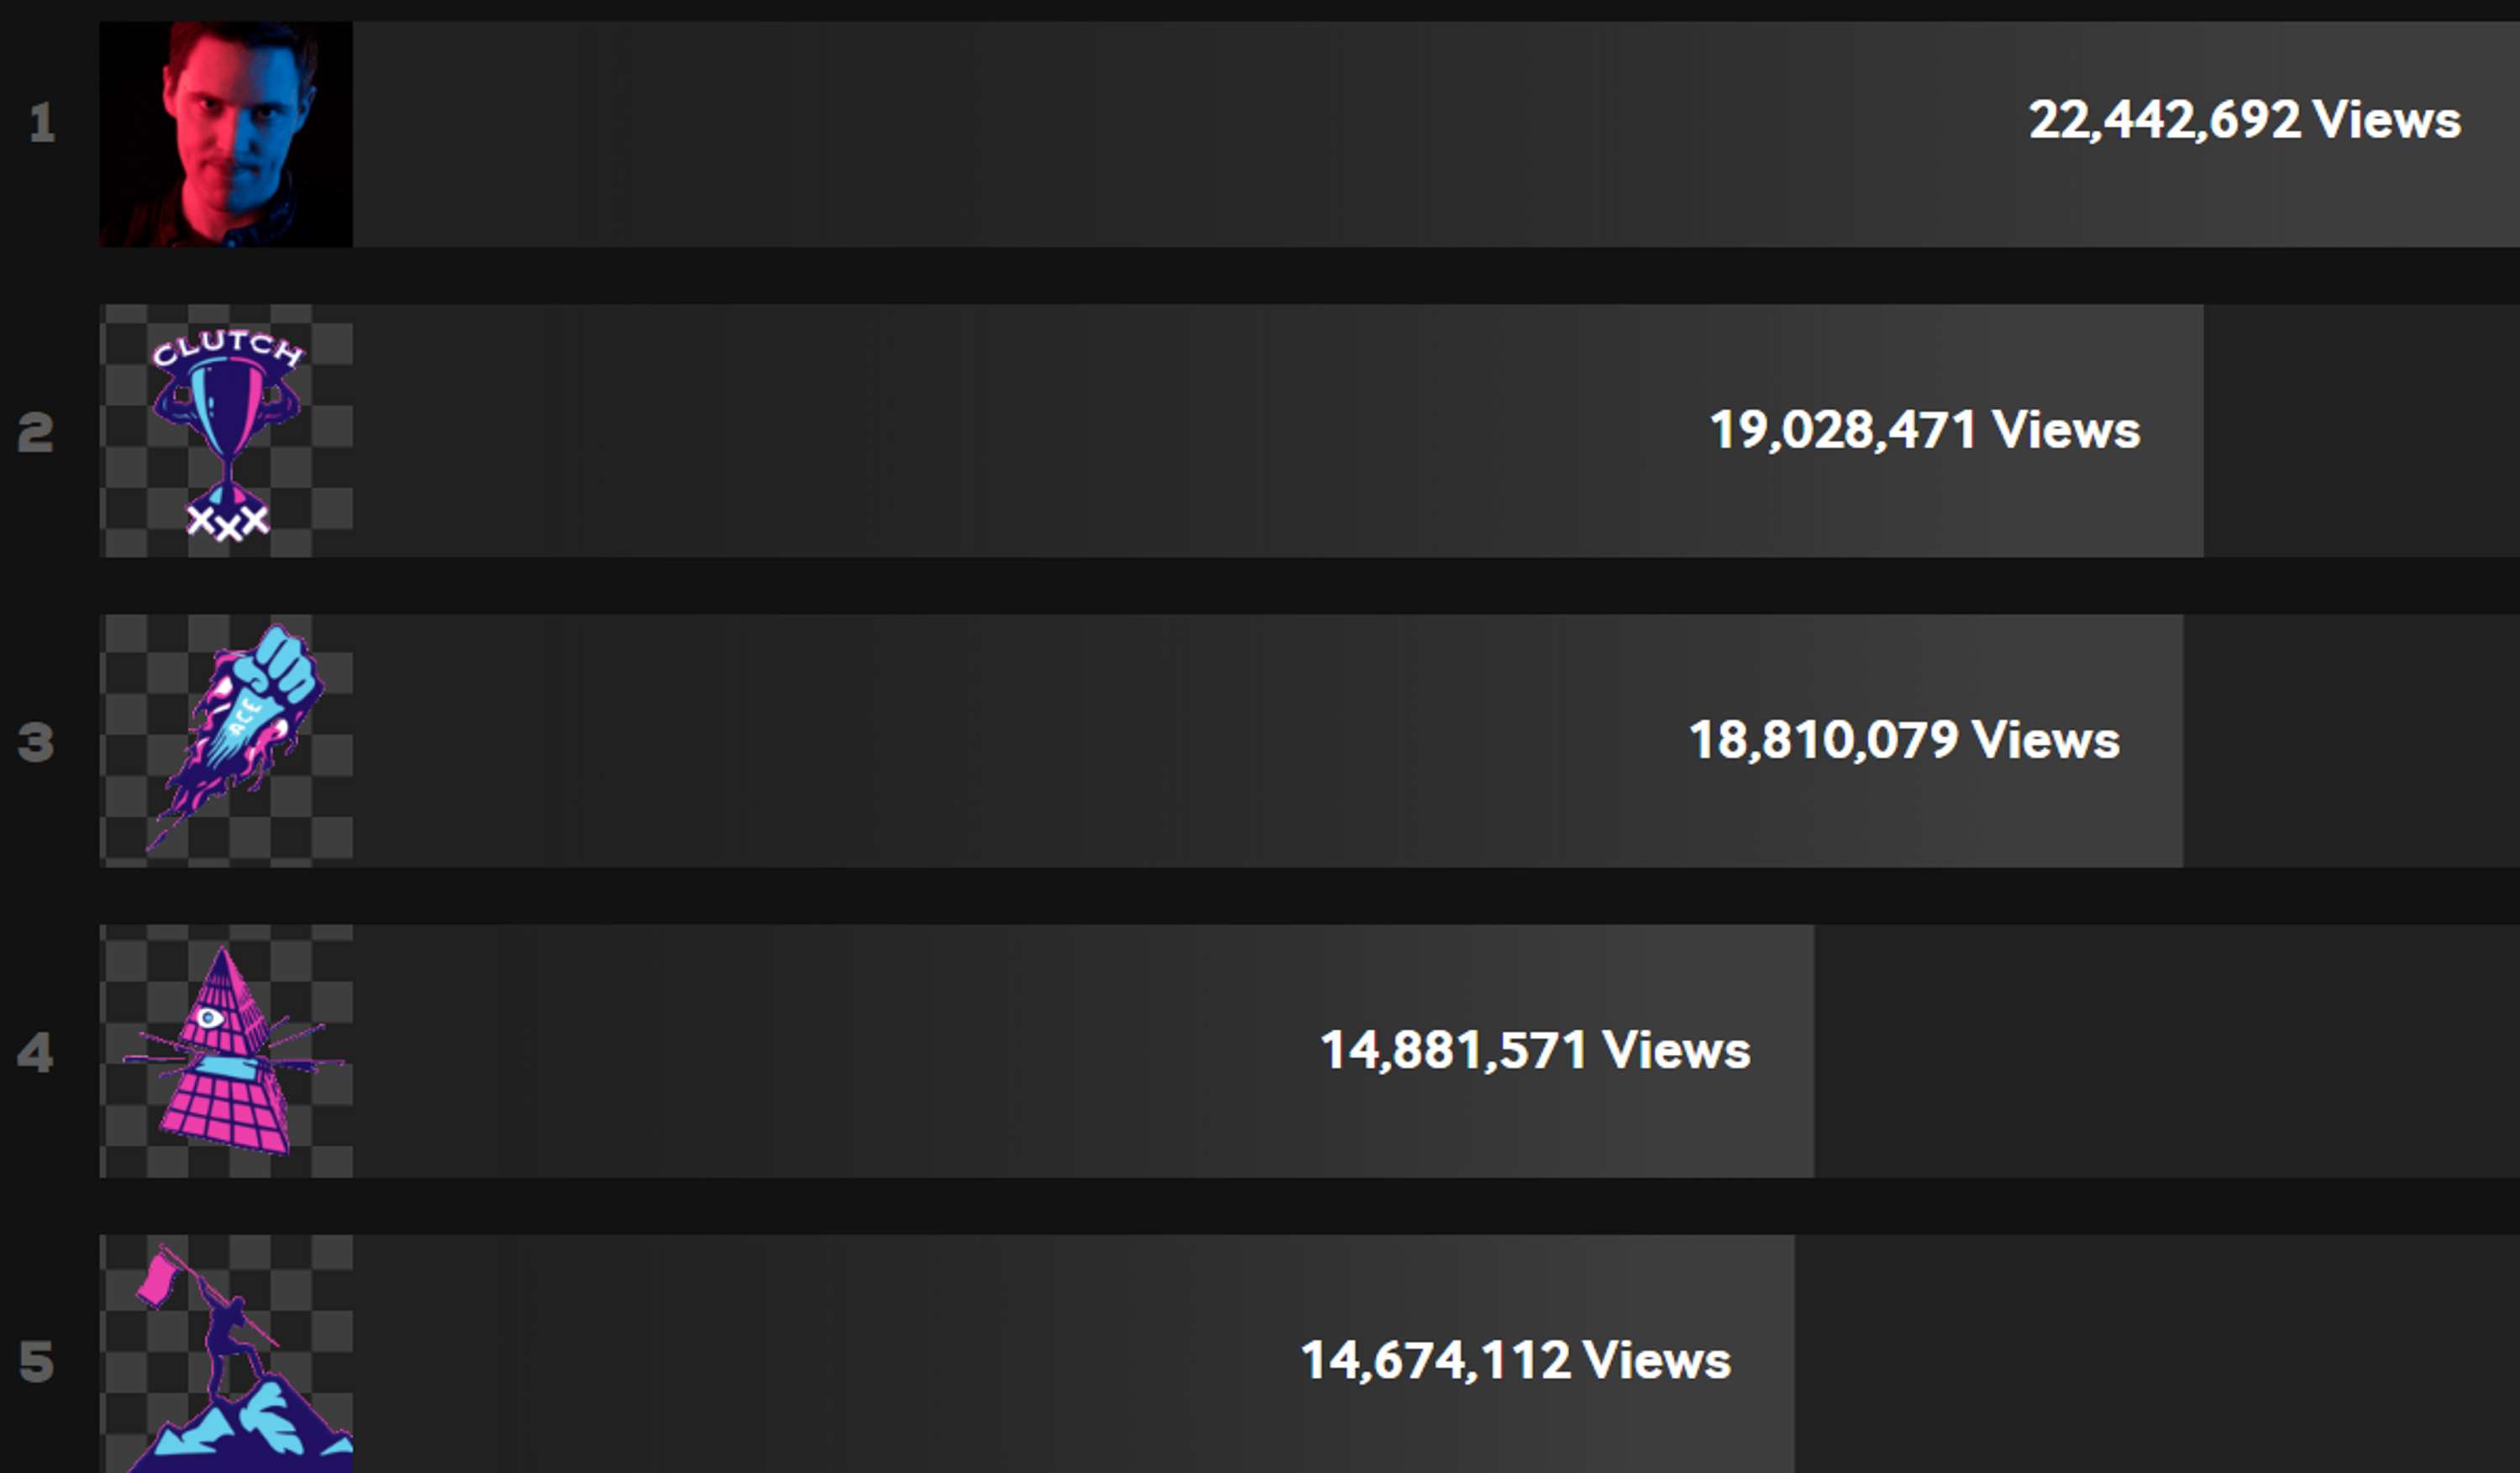This screenshot has height=1473, width=2520.
Task: Click the pink flag on the climber icon
Action: (x=157, y=1281)
